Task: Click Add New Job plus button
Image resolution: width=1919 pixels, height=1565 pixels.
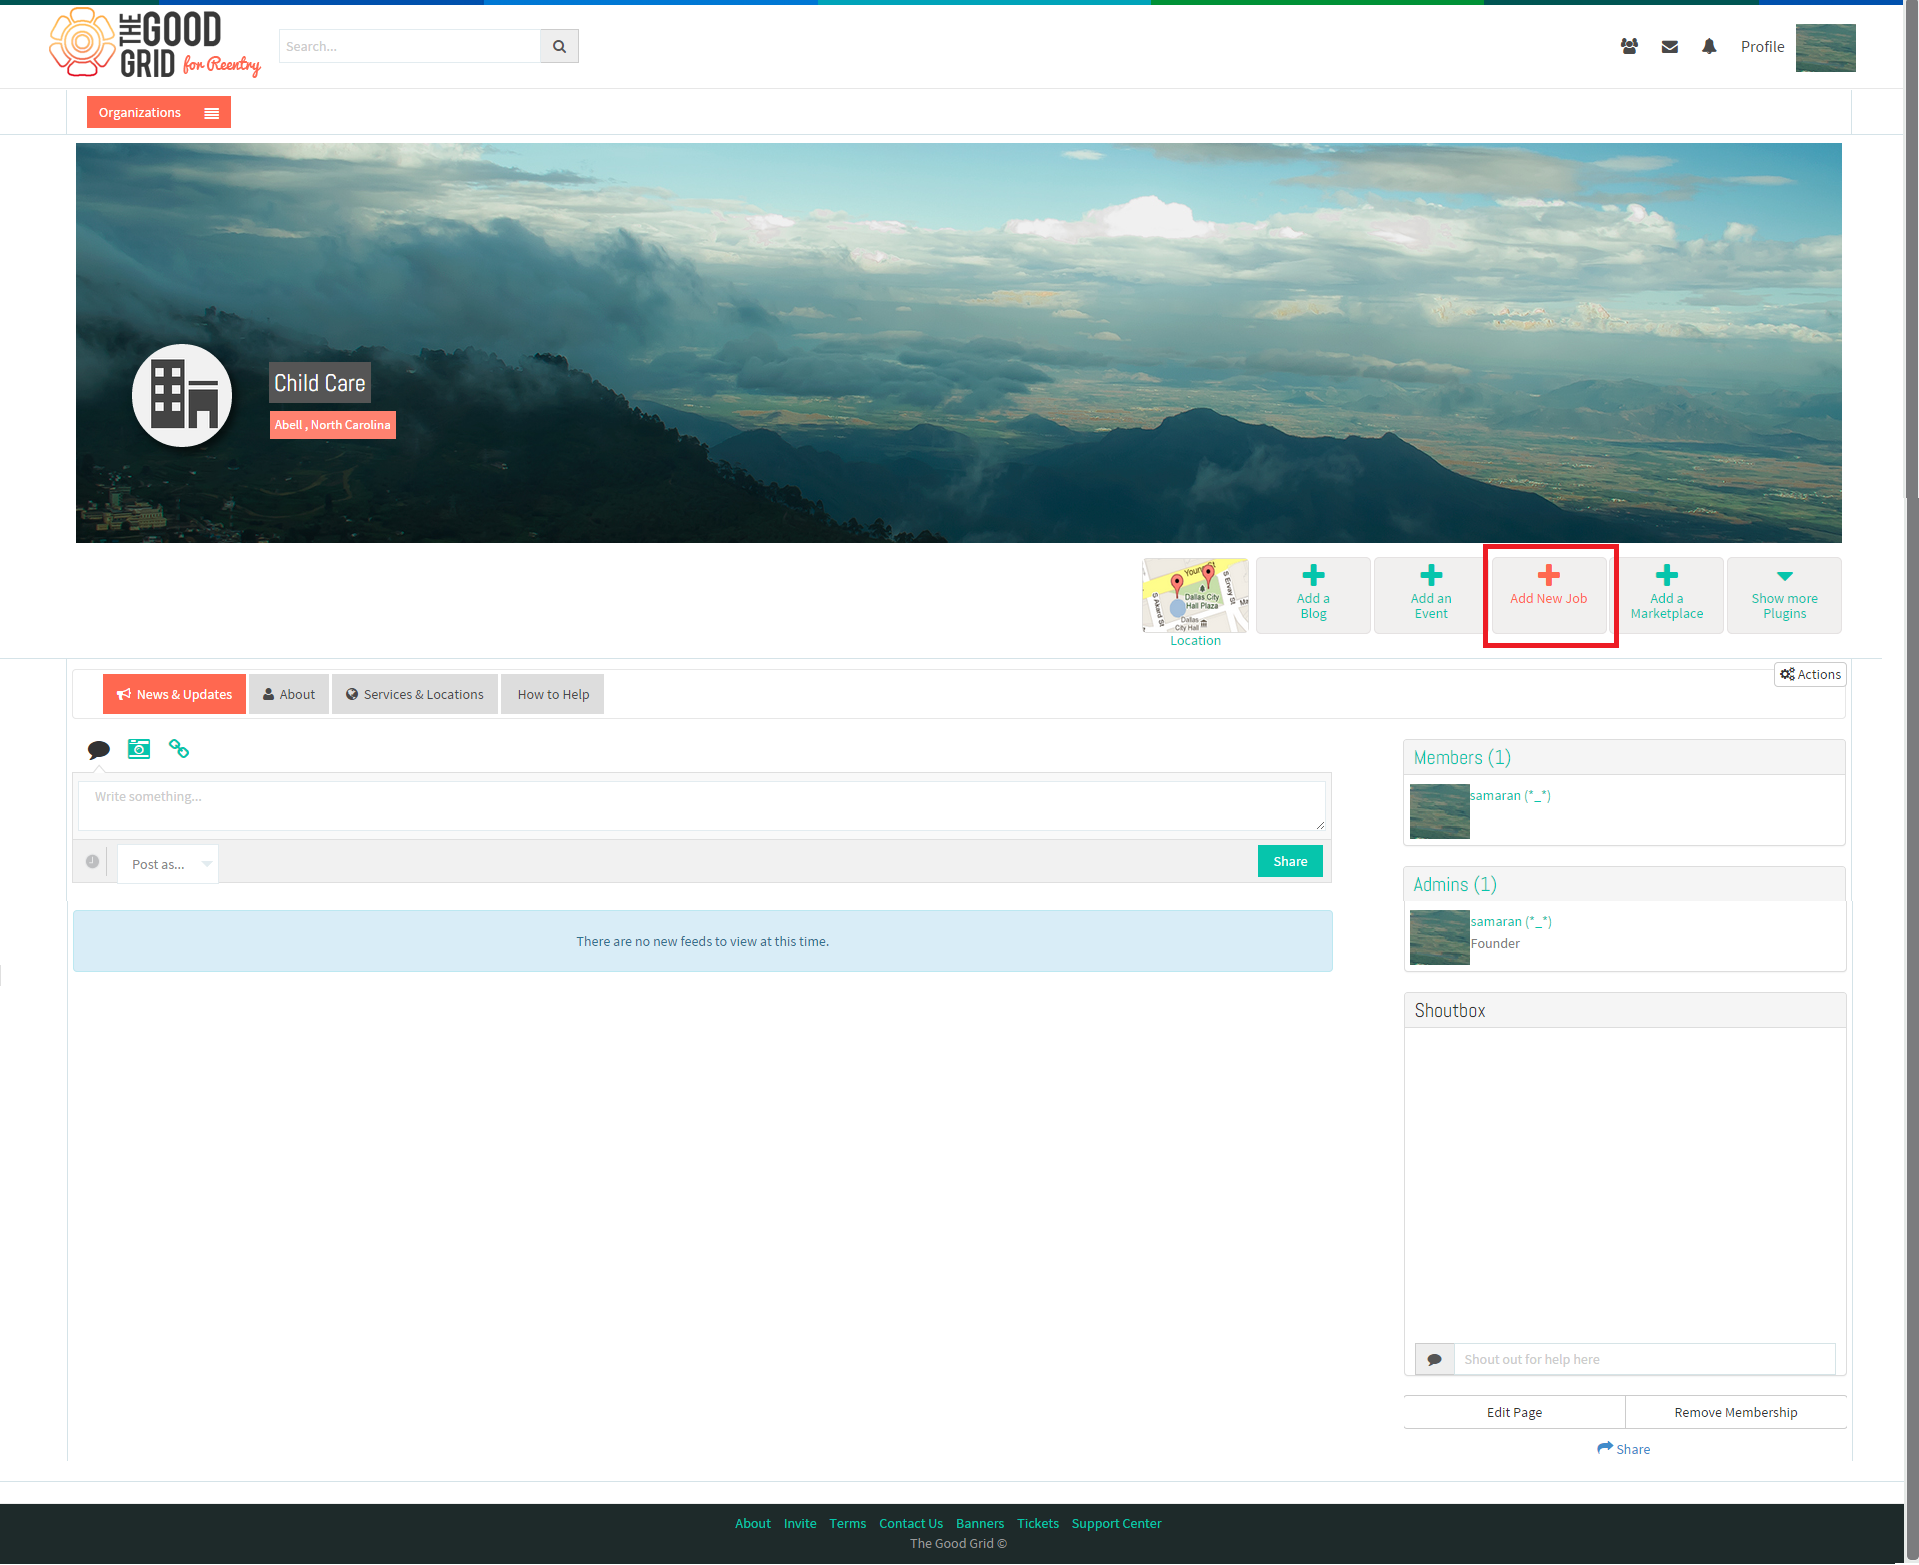Action: (1549, 595)
